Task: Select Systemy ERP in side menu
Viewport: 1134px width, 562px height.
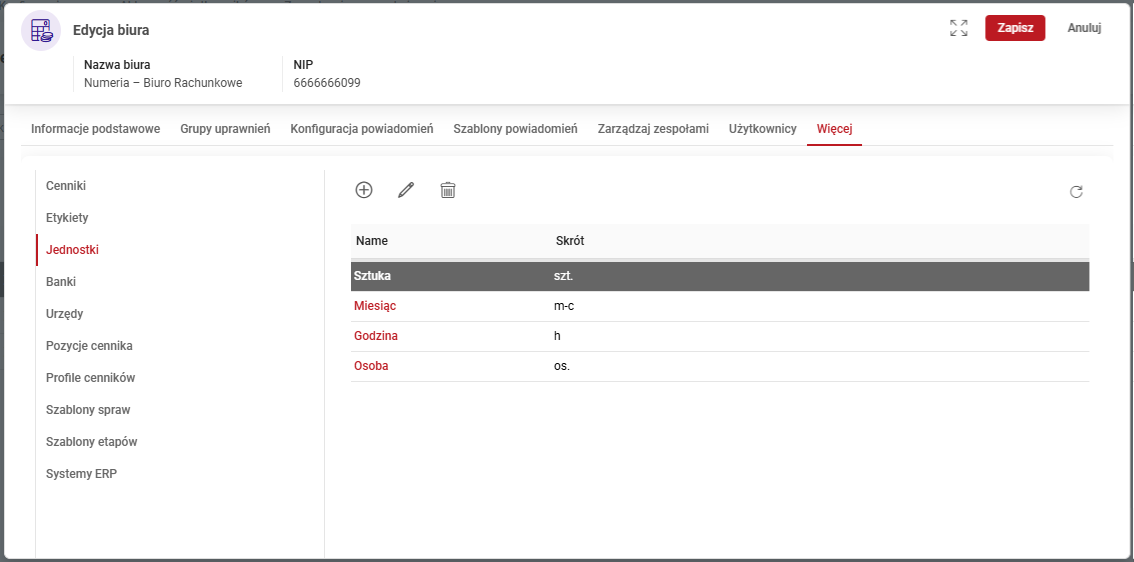Action: coord(81,474)
